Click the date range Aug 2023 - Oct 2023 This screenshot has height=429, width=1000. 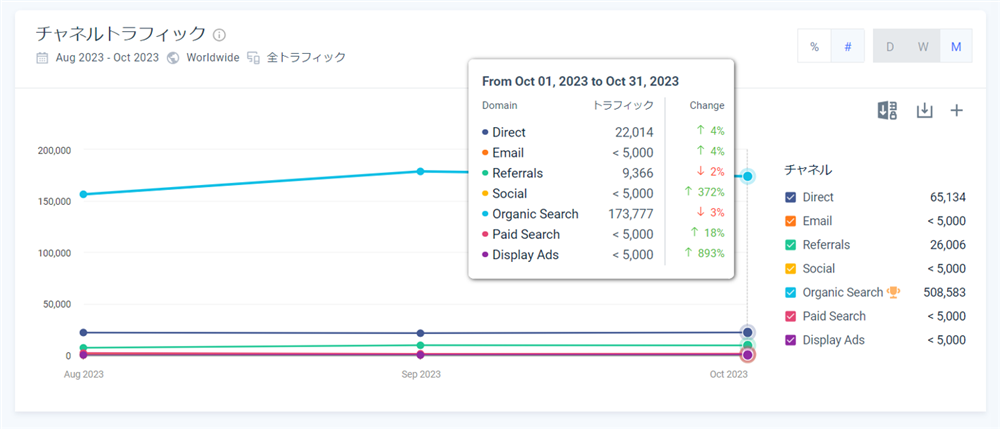pyautogui.click(x=107, y=57)
